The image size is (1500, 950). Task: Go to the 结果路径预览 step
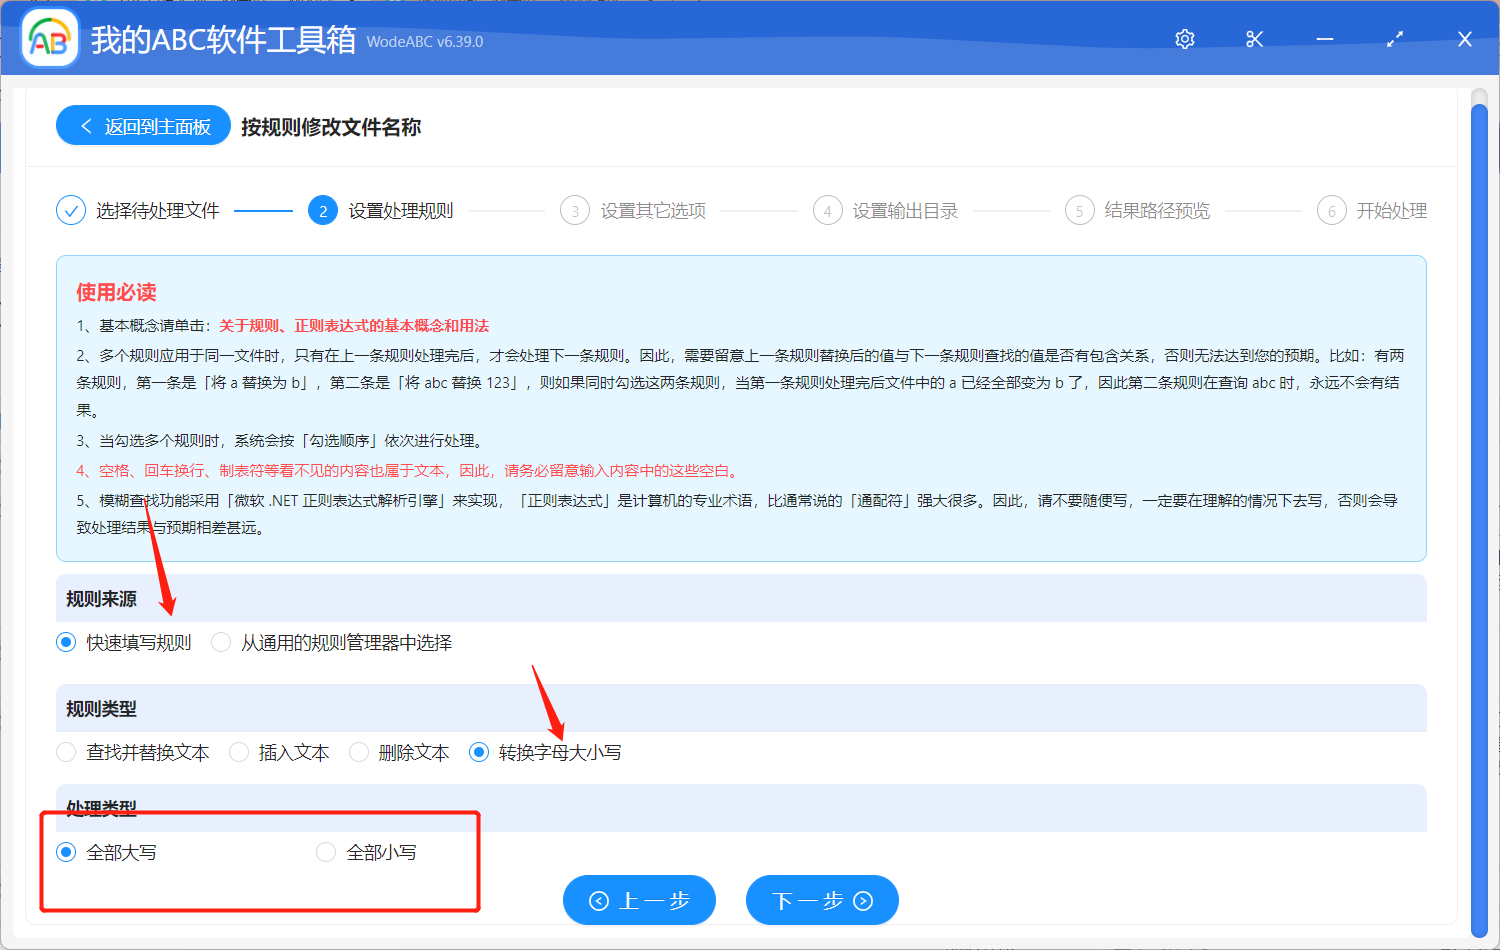tap(1156, 211)
